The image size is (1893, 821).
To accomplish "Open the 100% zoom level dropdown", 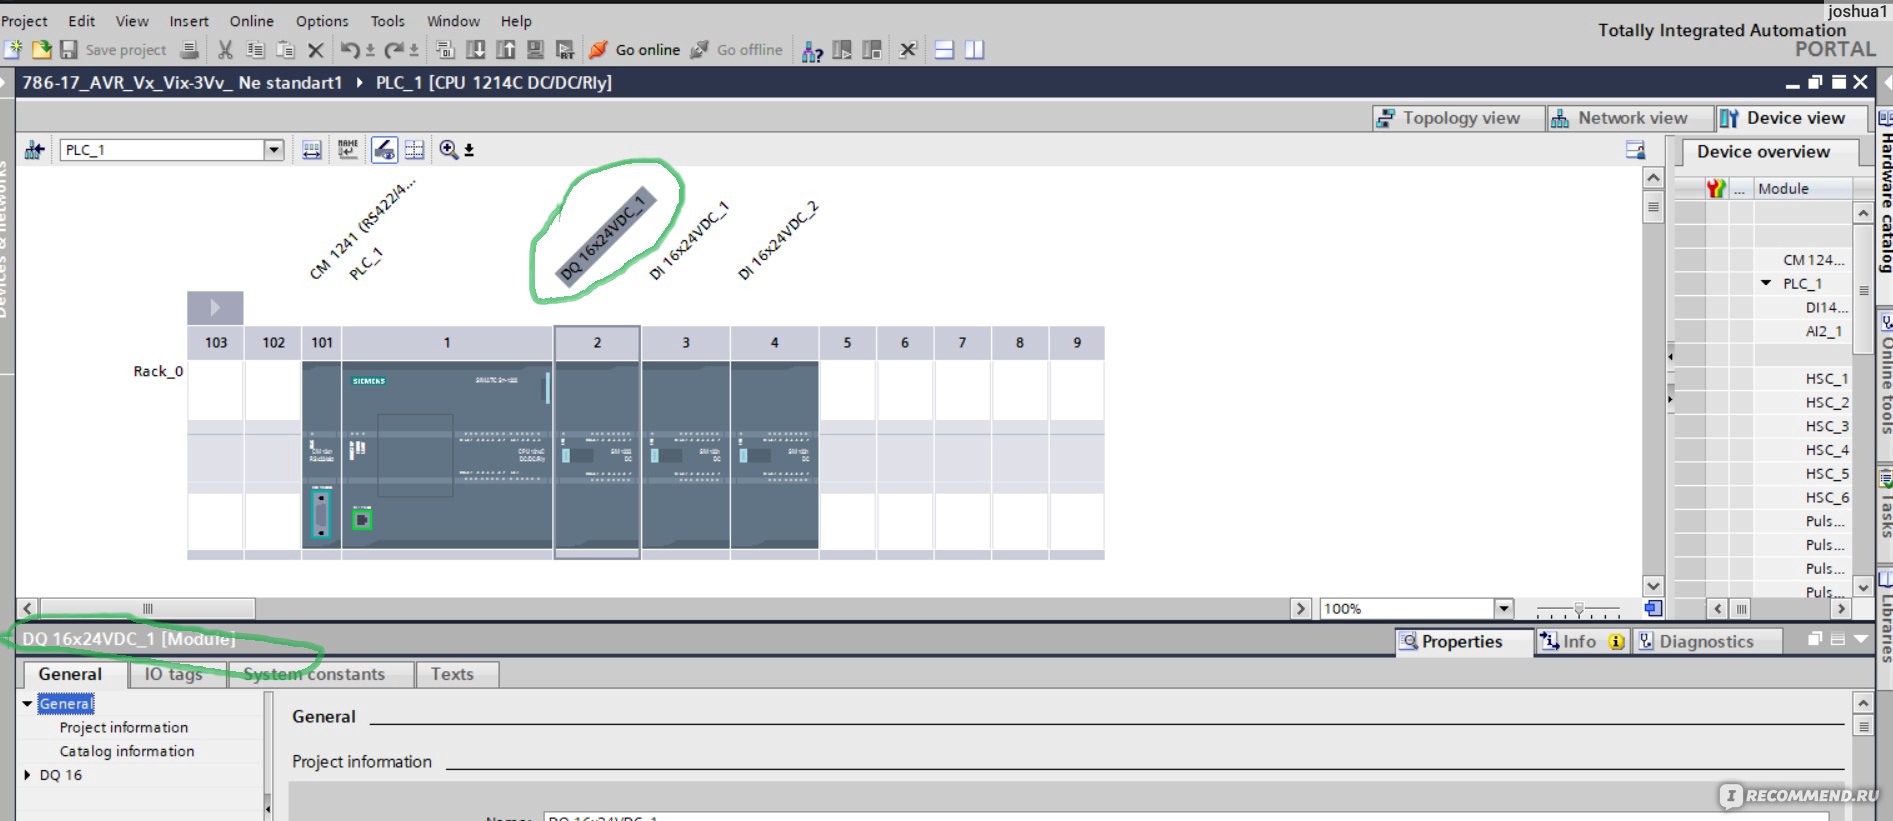I will (1503, 608).
